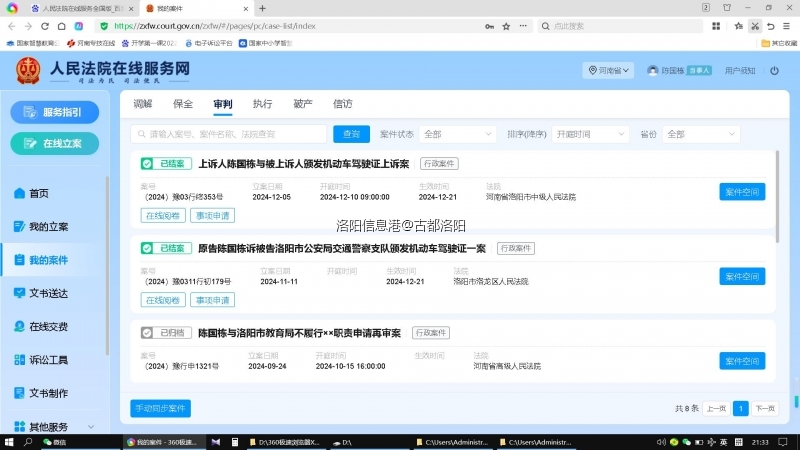Screen dimensions: 800x450
Task: Reload the page with refresh icon
Action: [45, 26]
